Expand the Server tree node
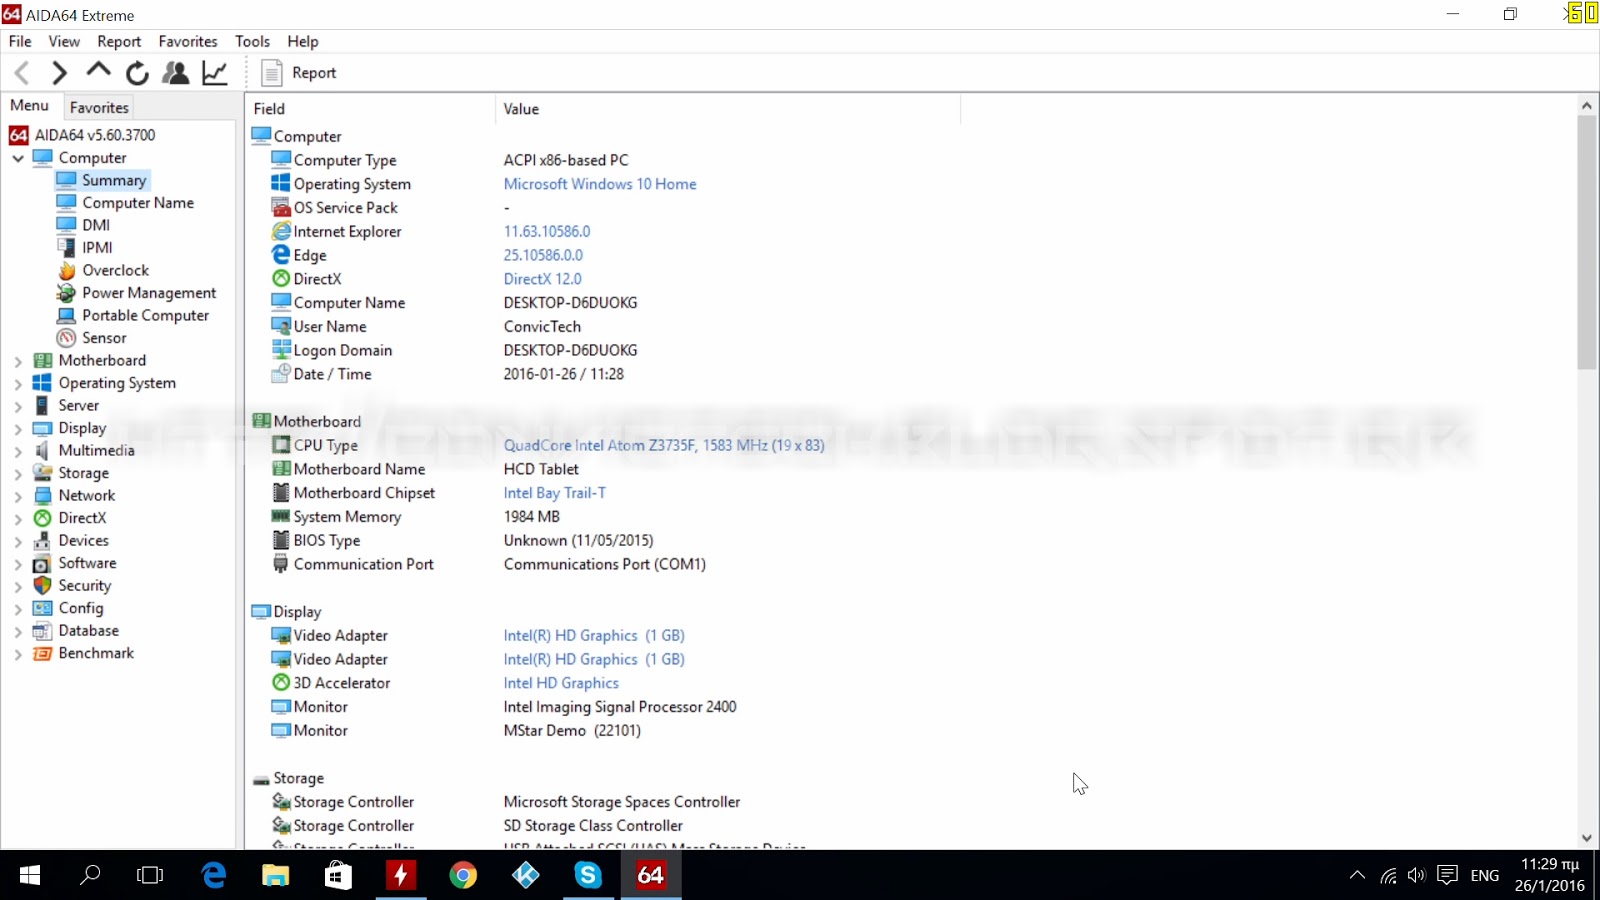Viewport: 1600px width, 900px height. click(18, 406)
